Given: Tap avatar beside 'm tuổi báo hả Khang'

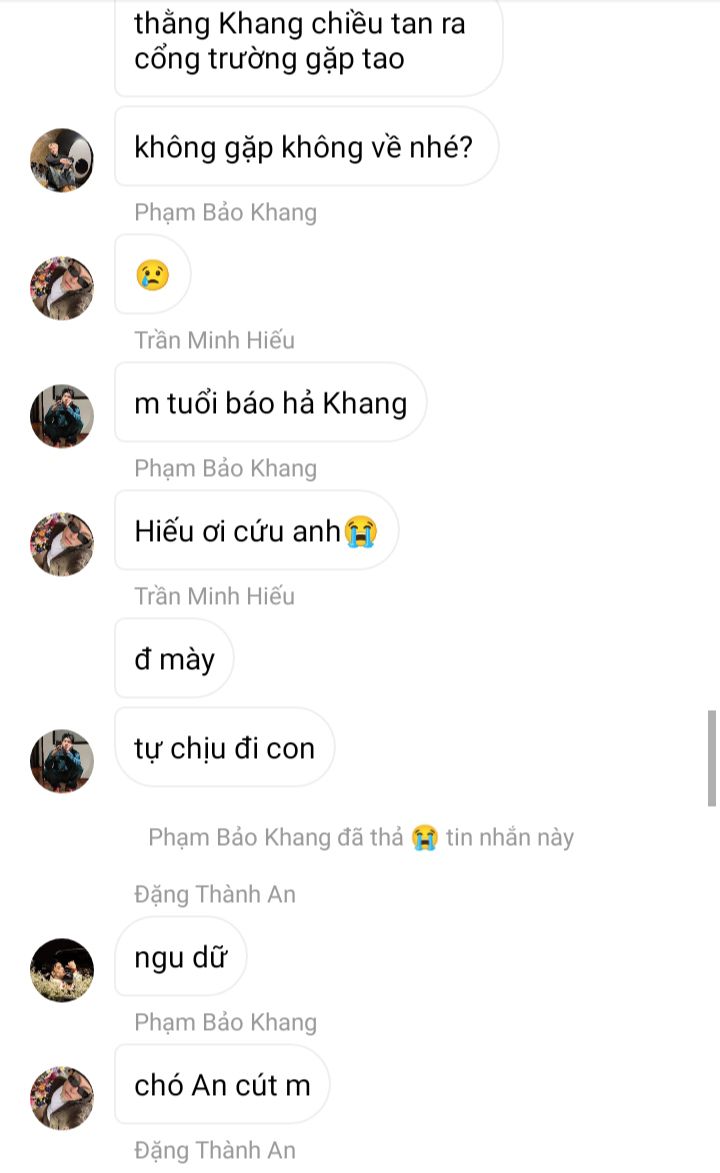Looking at the screenshot, I should (x=61, y=416).
